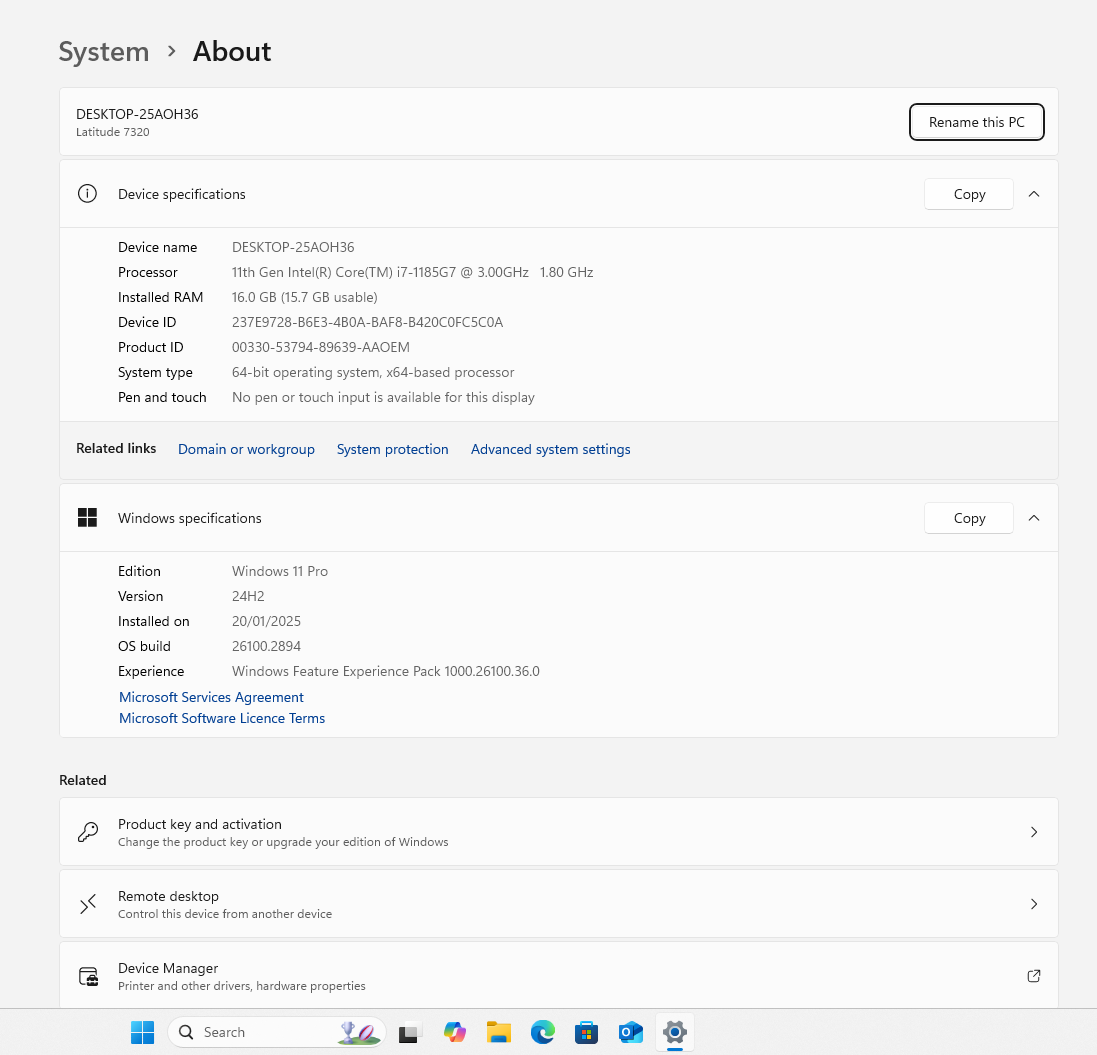1097x1055 pixels.
Task: Open Task View from the taskbar
Action: [x=409, y=1033]
